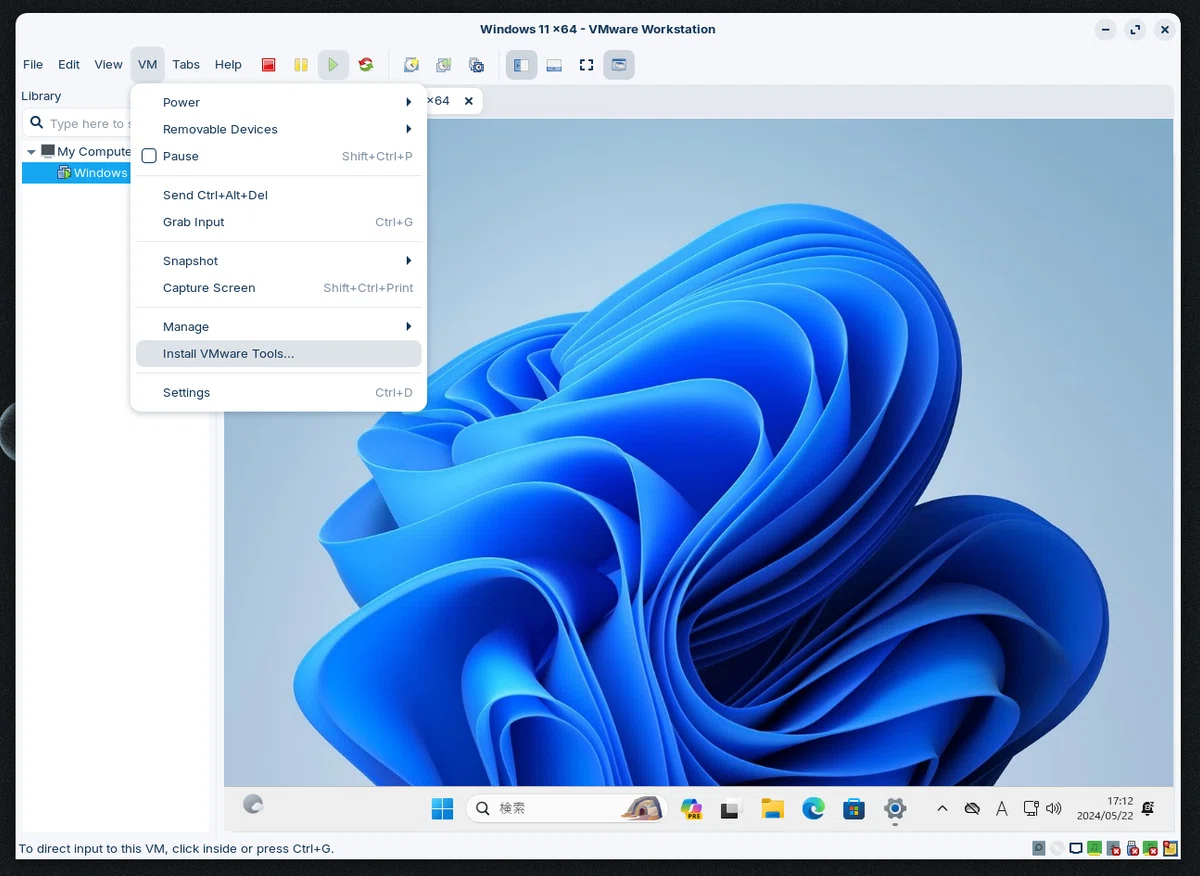Image resolution: width=1200 pixels, height=876 pixels.
Task: Choose Install VMware Tools menu entry
Action: [x=278, y=354]
